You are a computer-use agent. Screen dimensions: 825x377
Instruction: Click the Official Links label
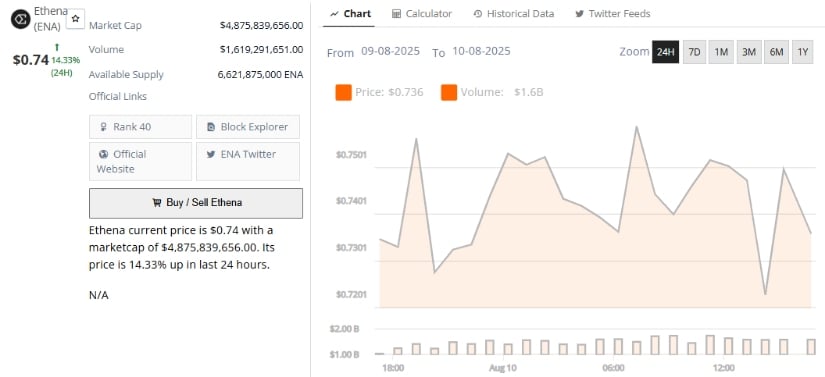(118, 97)
